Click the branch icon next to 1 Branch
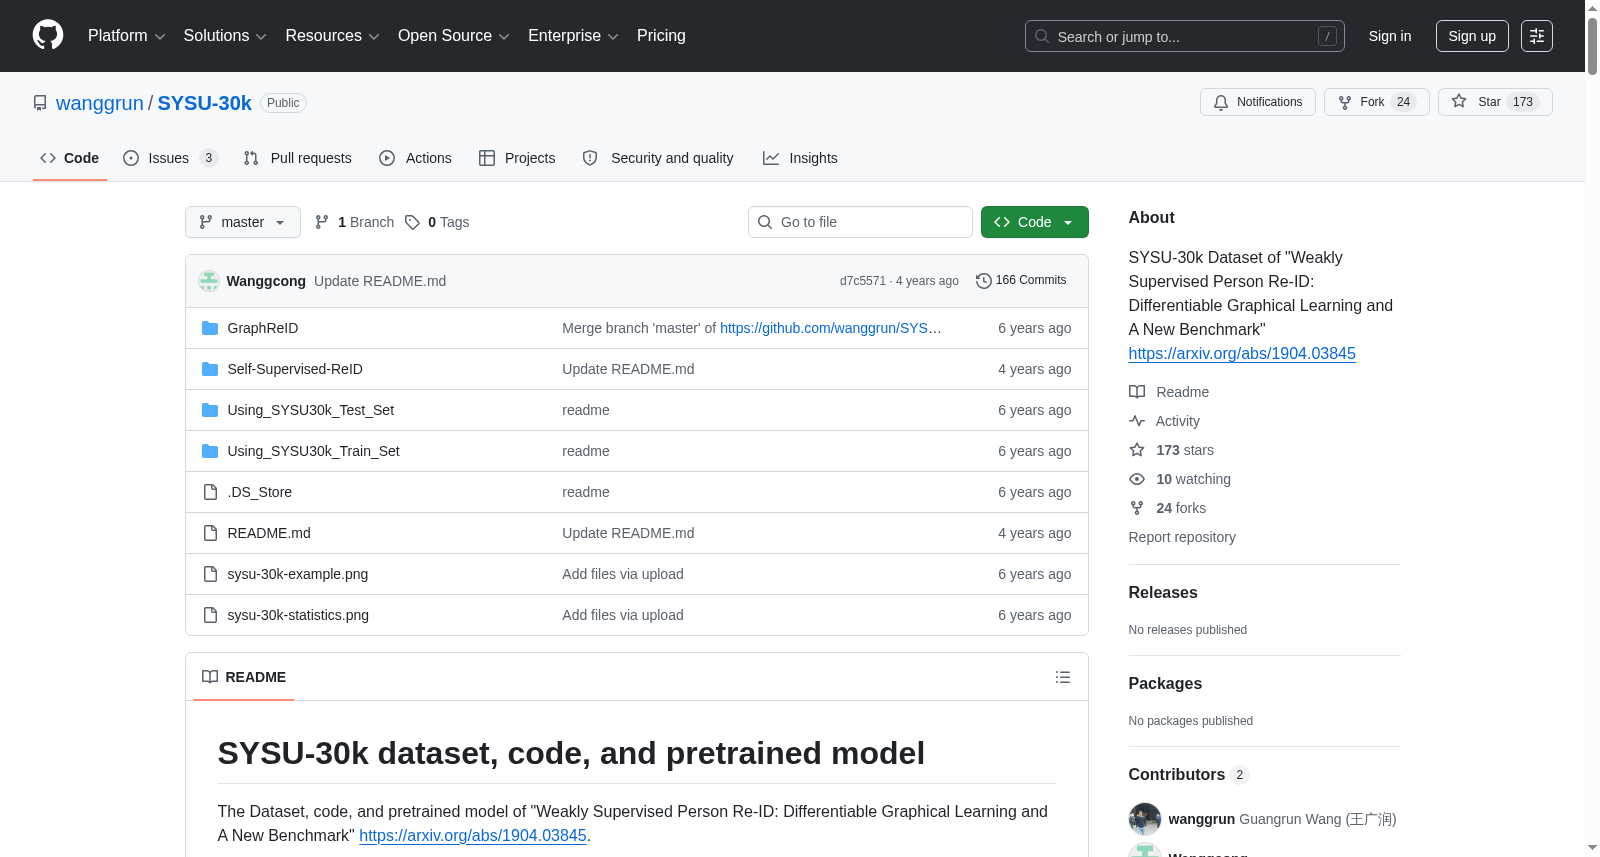The height and width of the screenshot is (857, 1600). pyautogui.click(x=322, y=222)
